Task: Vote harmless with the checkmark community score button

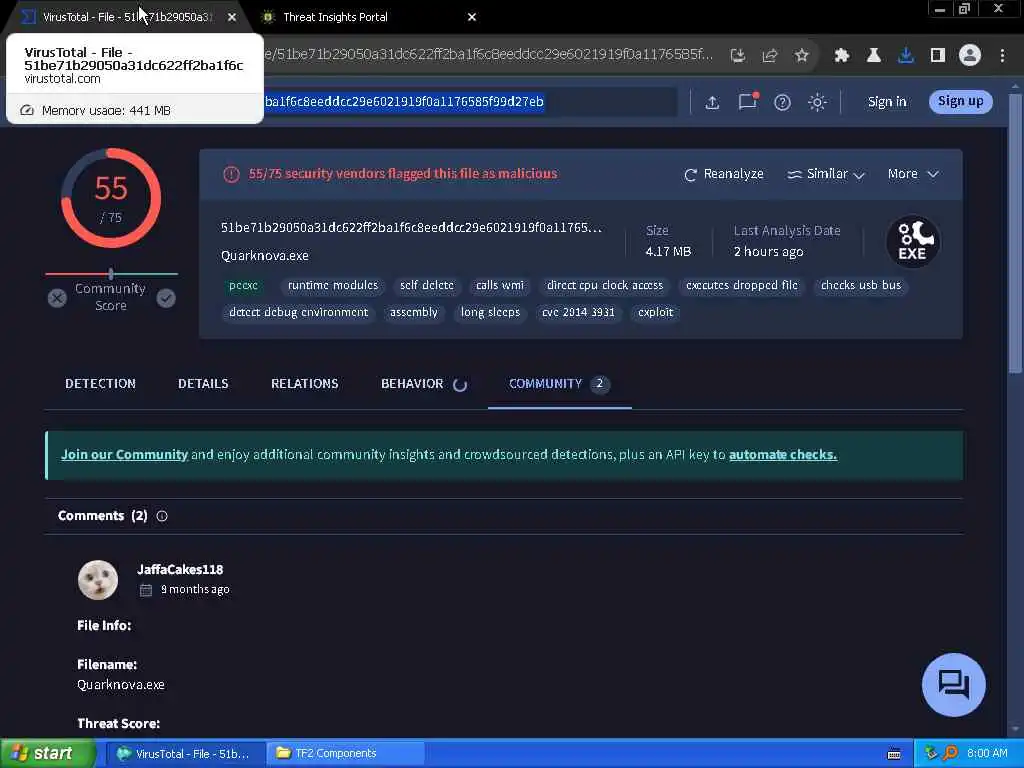Action: (166, 298)
